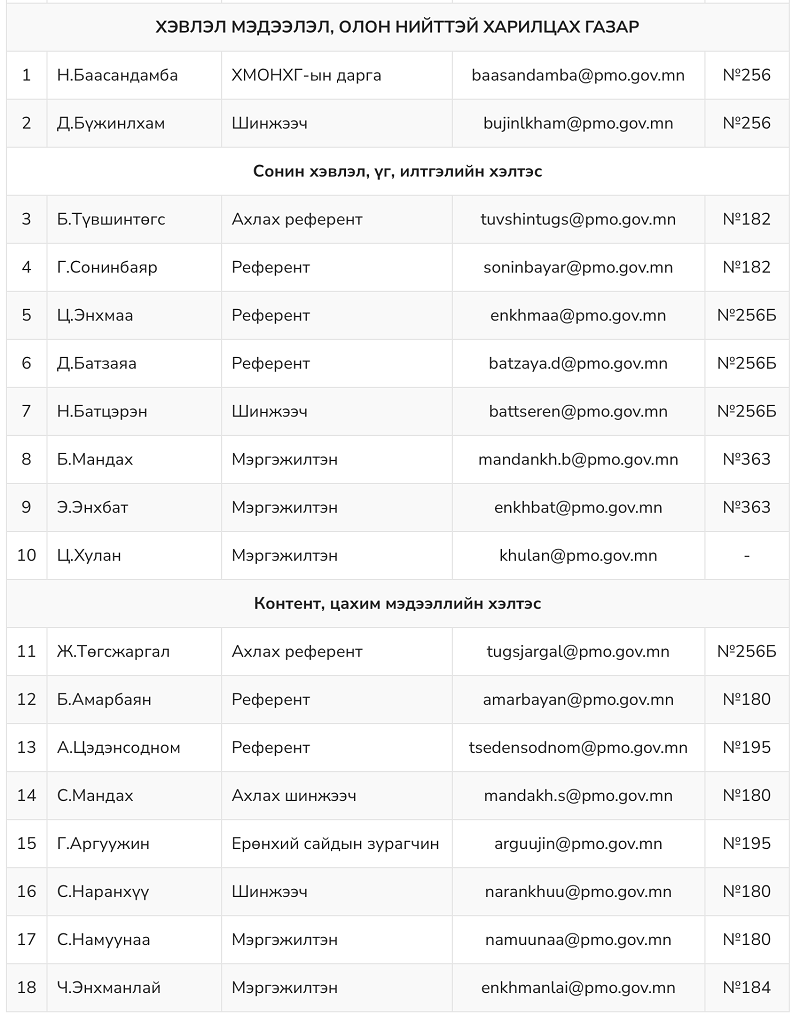Select room number №184 cell

746,987
